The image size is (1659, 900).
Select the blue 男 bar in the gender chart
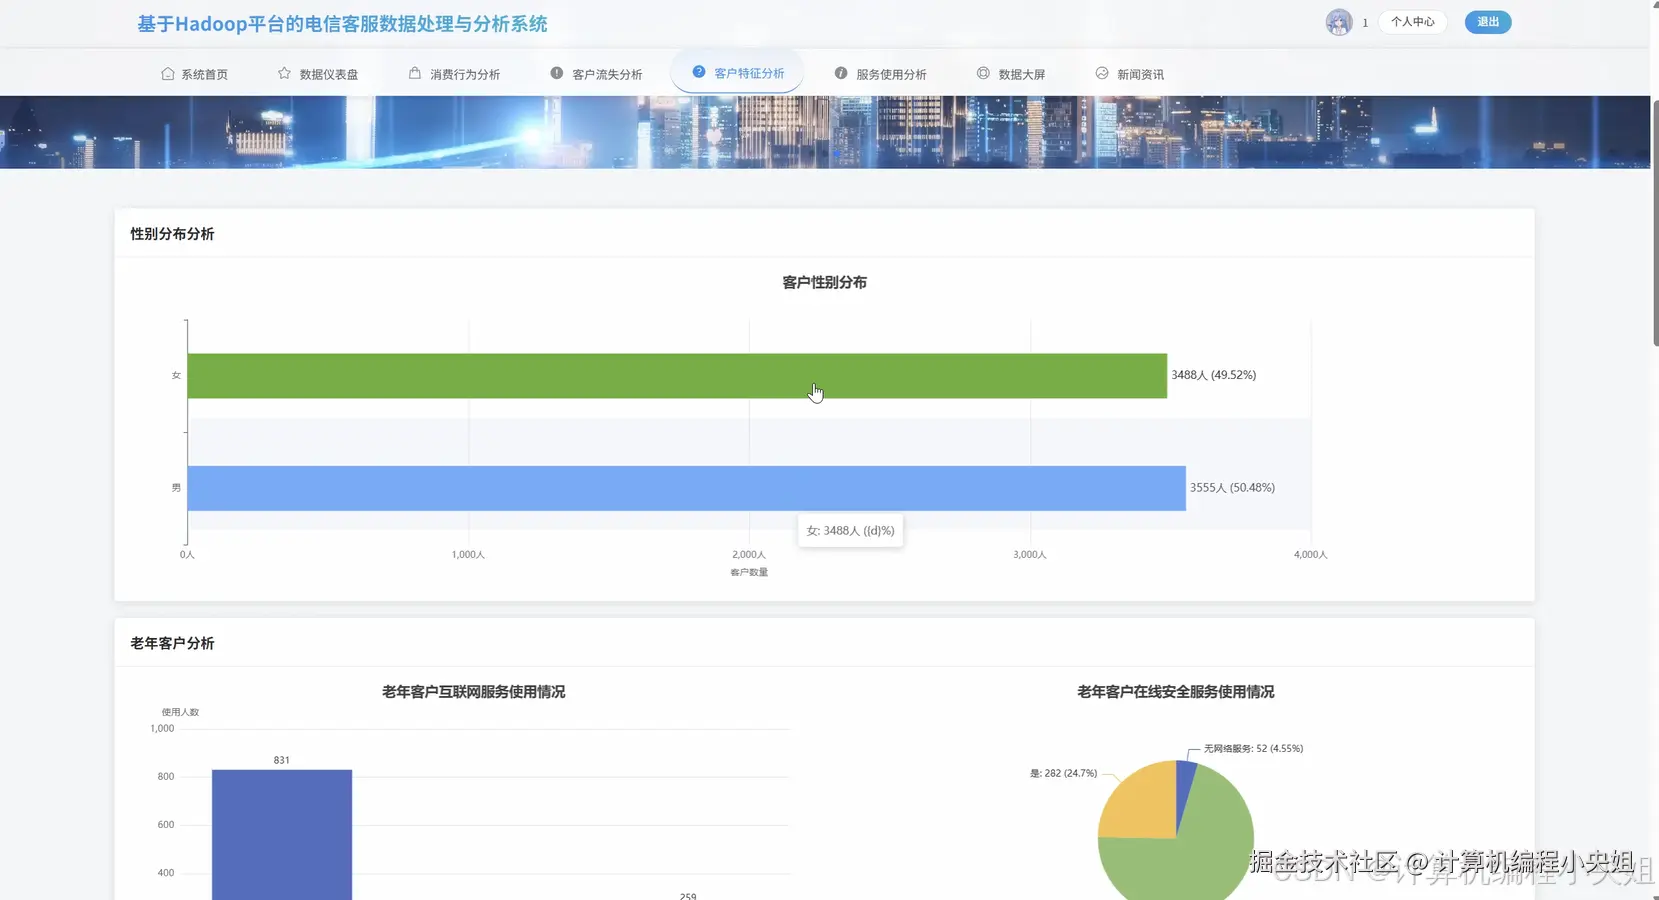click(686, 488)
